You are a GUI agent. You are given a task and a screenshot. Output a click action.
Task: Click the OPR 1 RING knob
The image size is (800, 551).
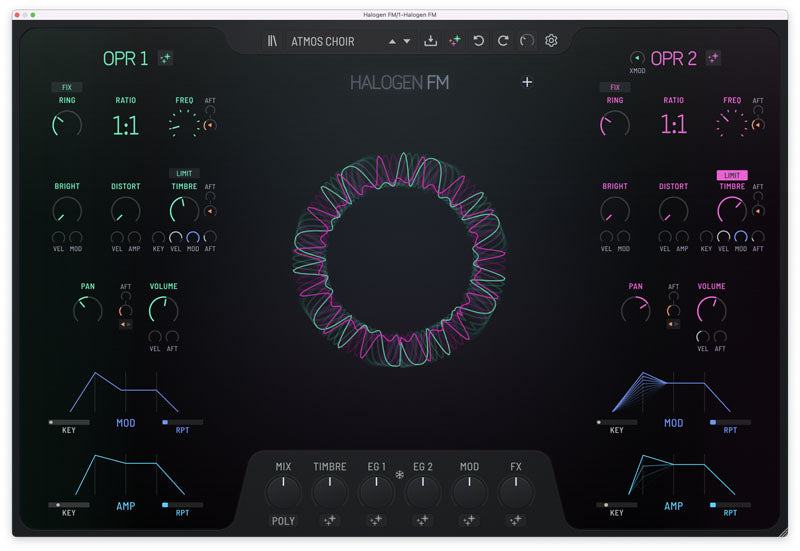[x=67, y=124]
